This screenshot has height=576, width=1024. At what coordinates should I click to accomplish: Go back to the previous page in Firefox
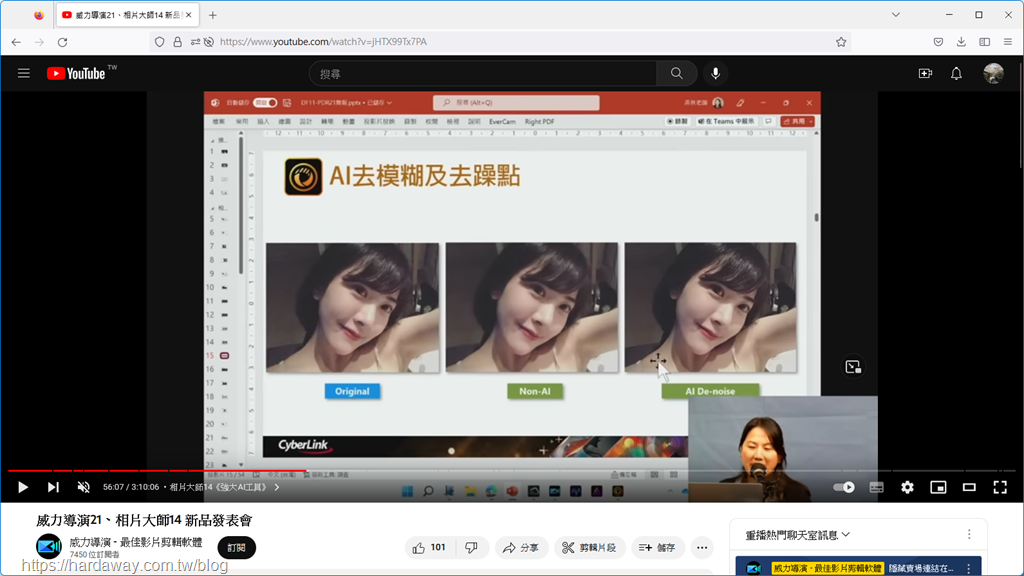pyautogui.click(x=16, y=42)
